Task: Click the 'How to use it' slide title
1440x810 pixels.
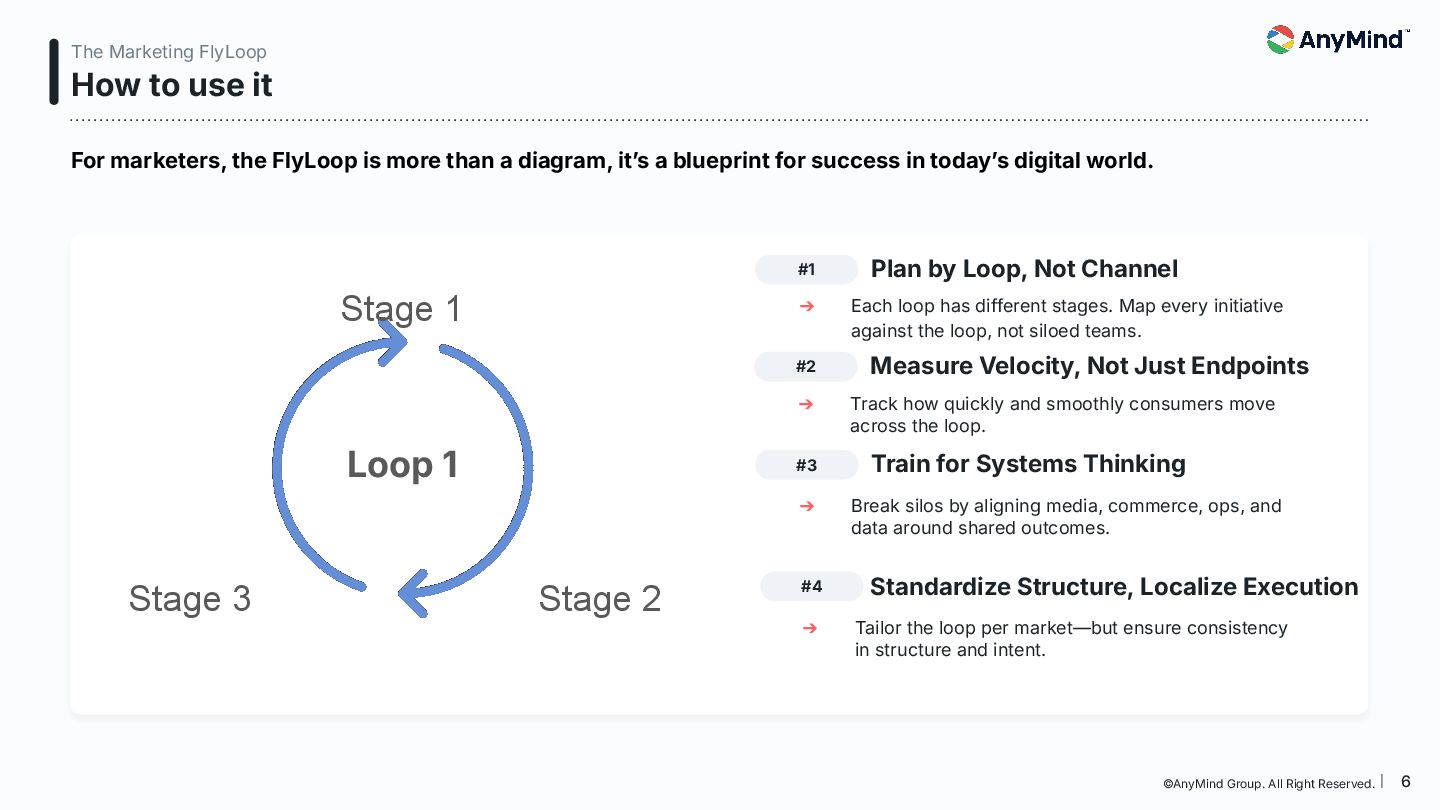Action: pyautogui.click(x=172, y=85)
